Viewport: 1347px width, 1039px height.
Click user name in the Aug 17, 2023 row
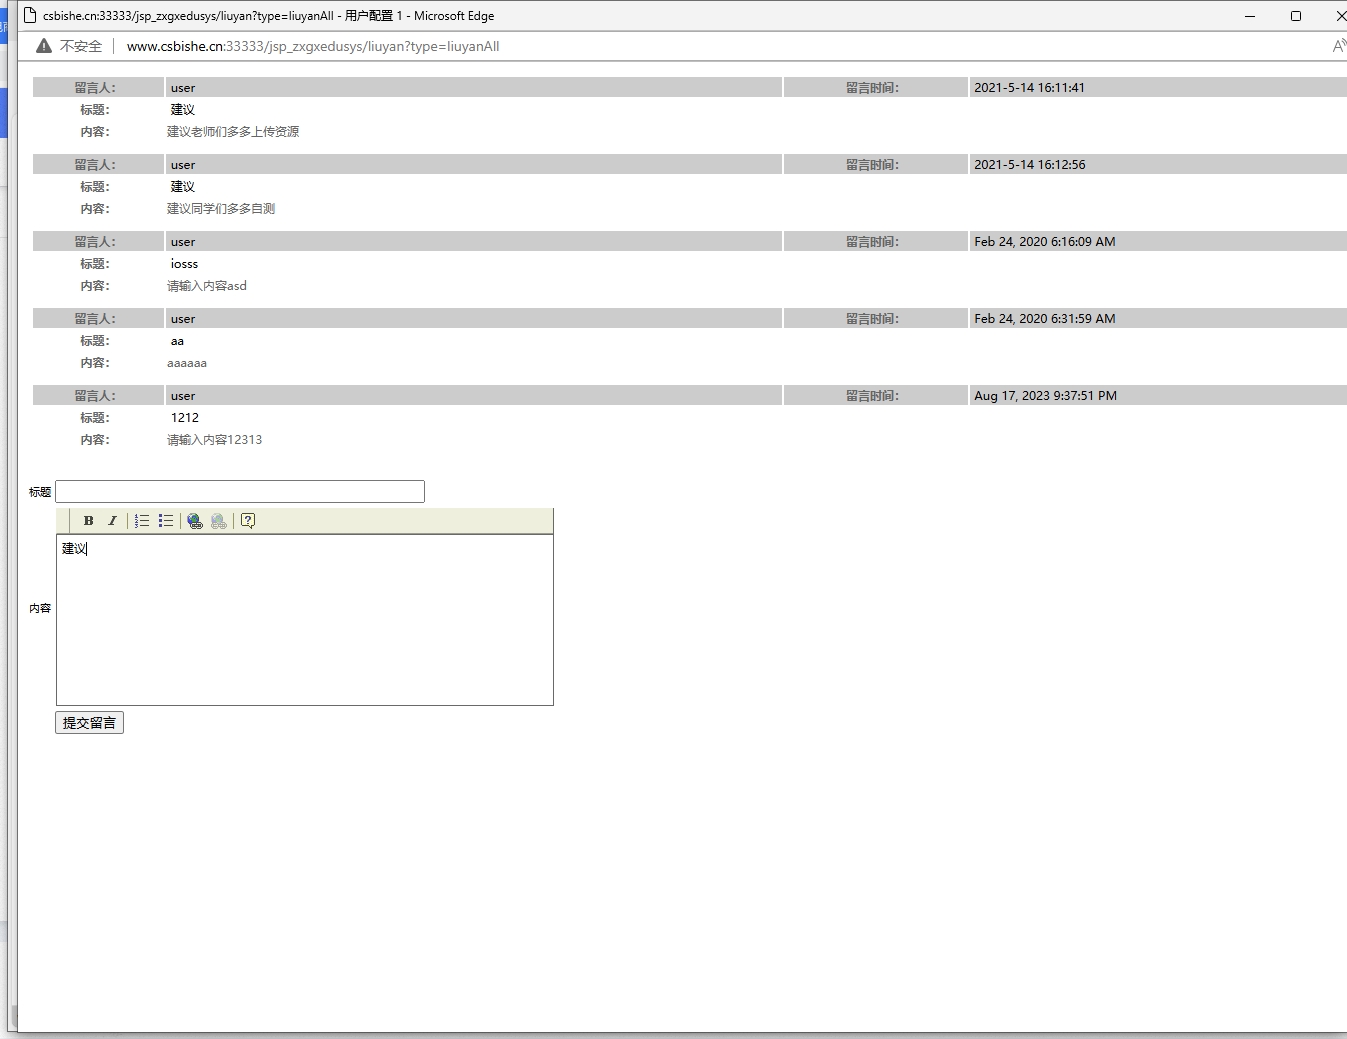(183, 396)
